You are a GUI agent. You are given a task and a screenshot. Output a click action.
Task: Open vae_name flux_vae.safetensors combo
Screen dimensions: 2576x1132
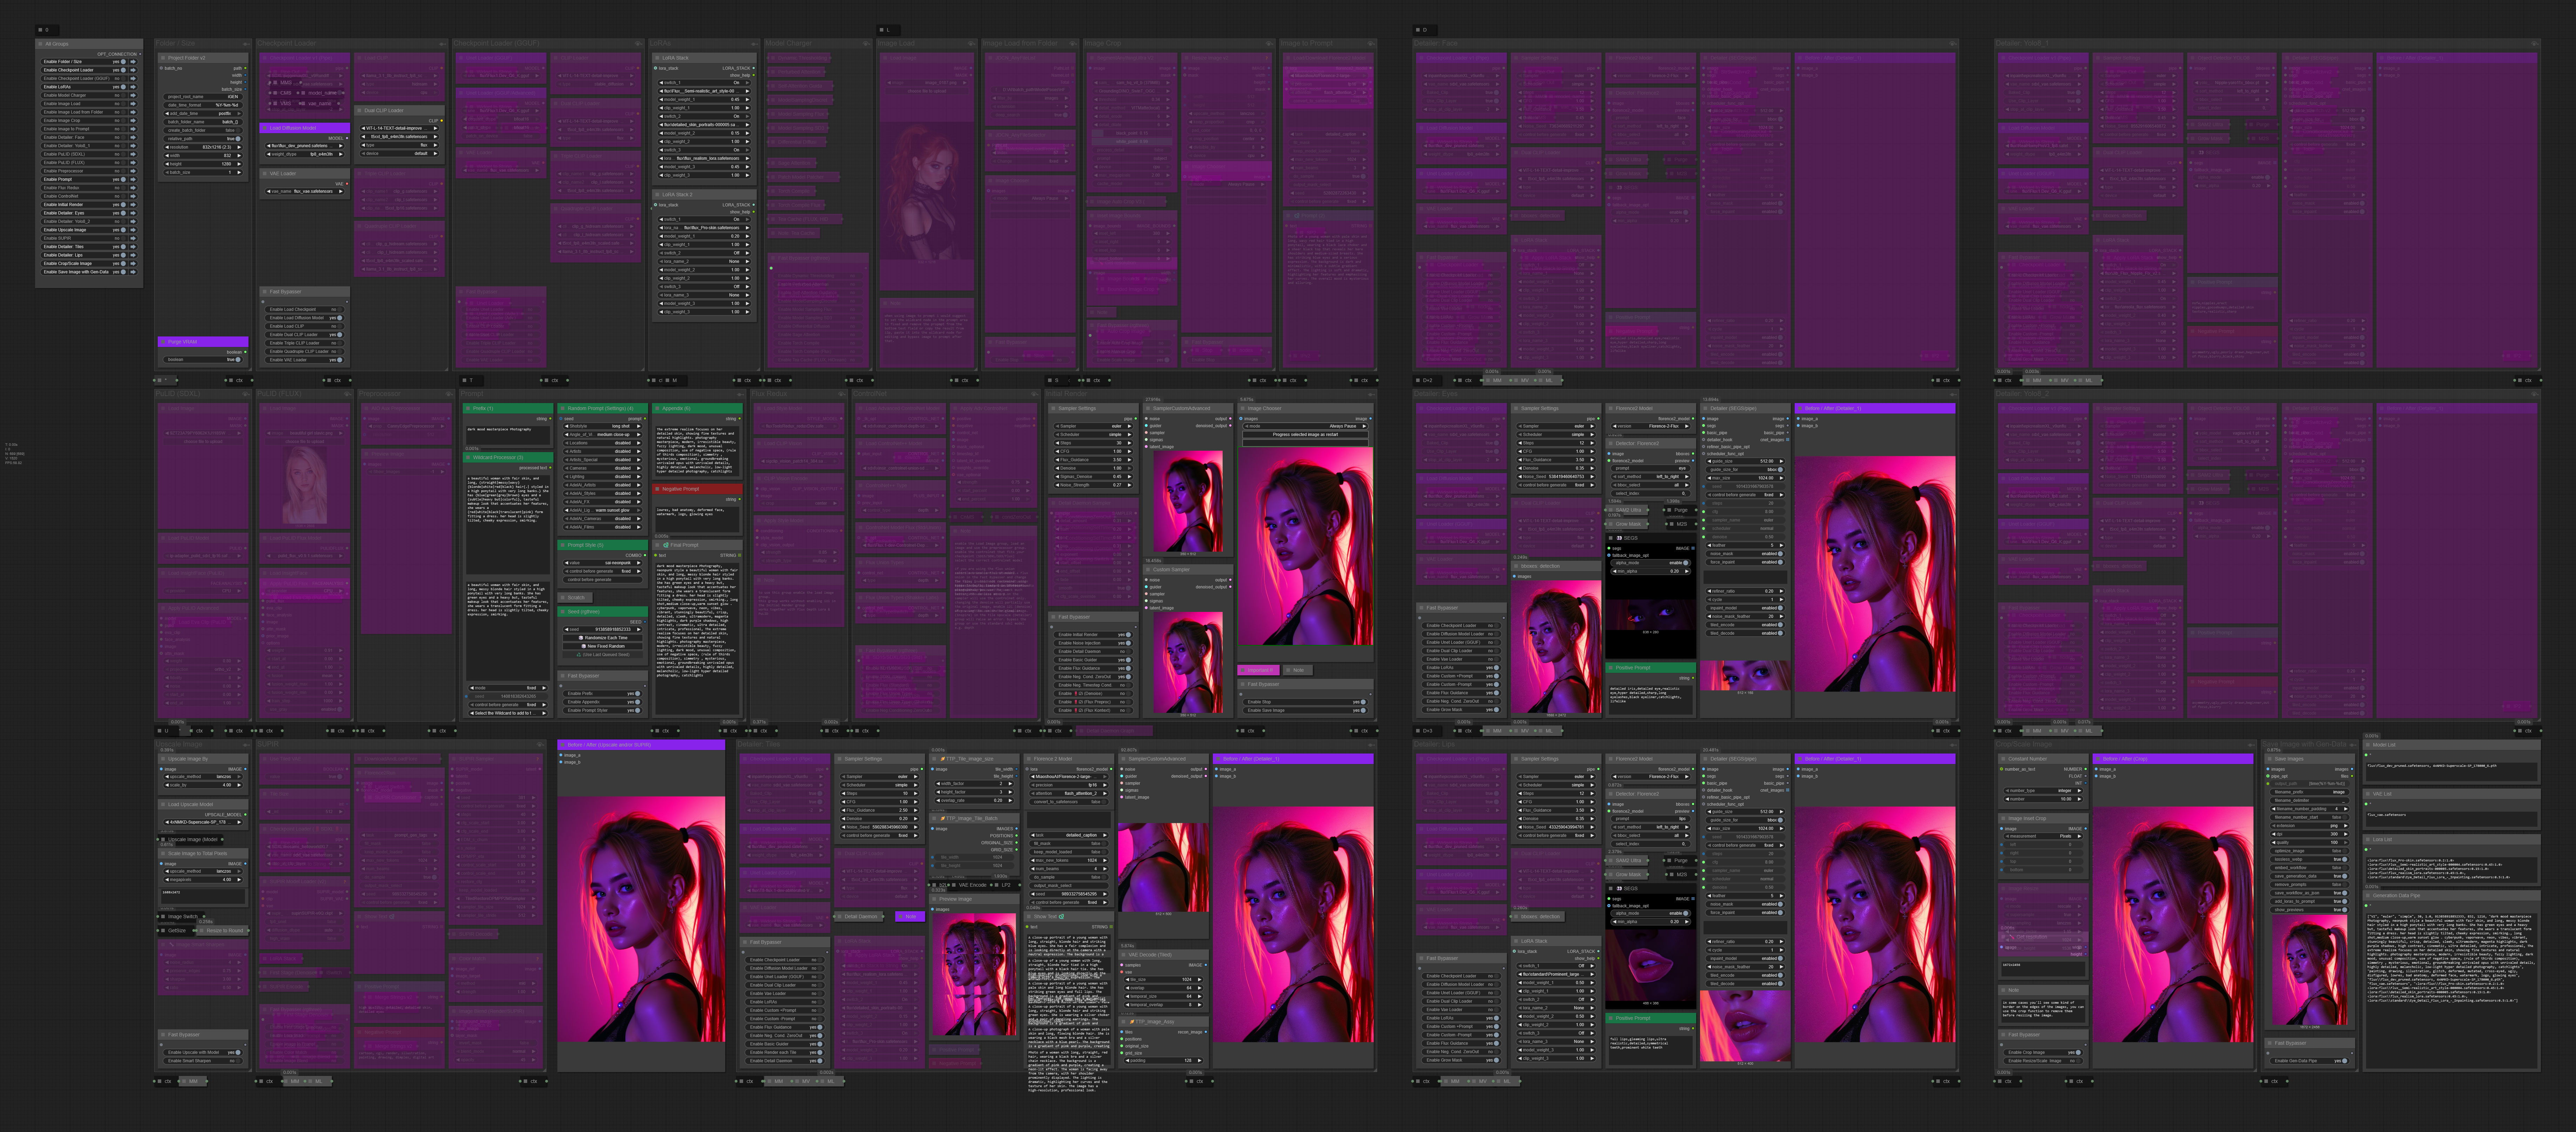coord(305,192)
